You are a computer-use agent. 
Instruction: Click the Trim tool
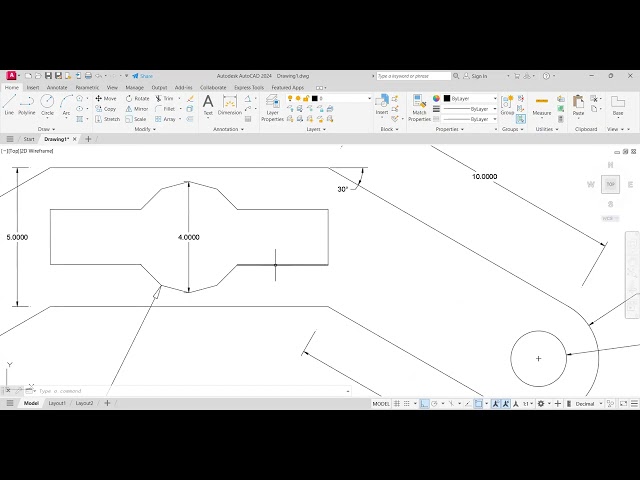point(164,98)
